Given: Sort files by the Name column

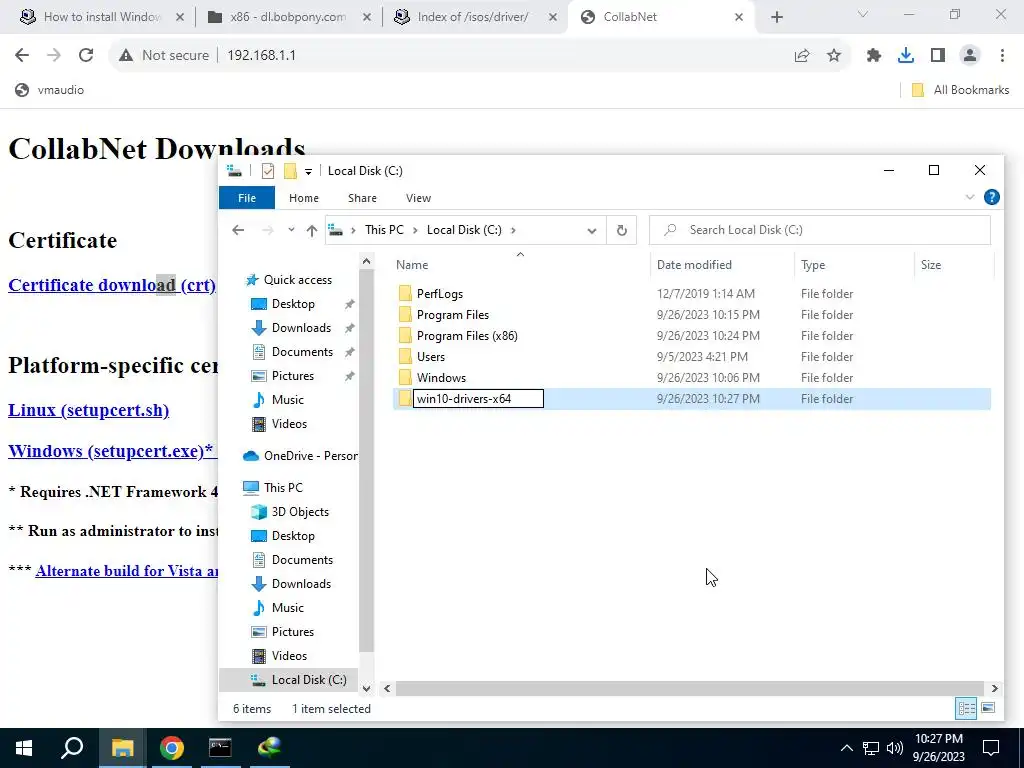Looking at the screenshot, I should click(x=412, y=265).
